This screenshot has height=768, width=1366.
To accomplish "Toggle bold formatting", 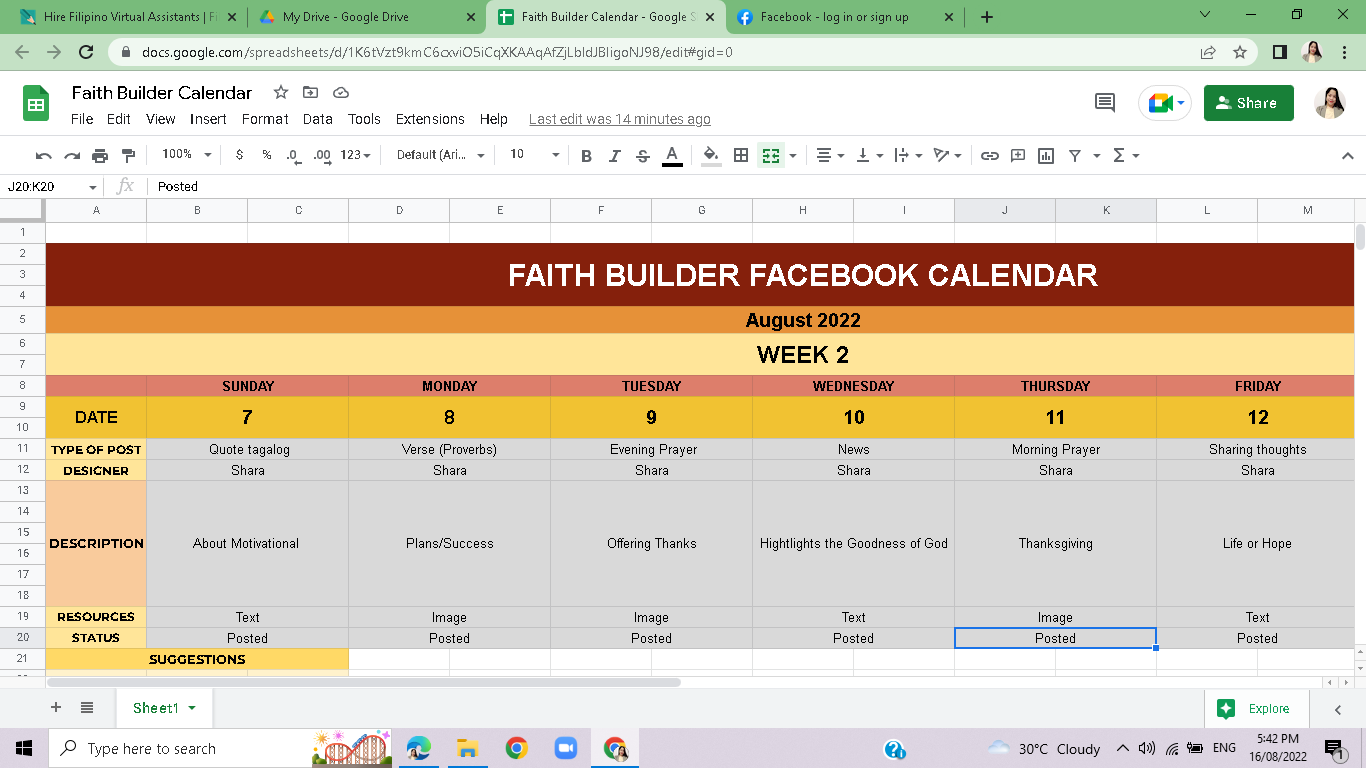I will 587,155.
